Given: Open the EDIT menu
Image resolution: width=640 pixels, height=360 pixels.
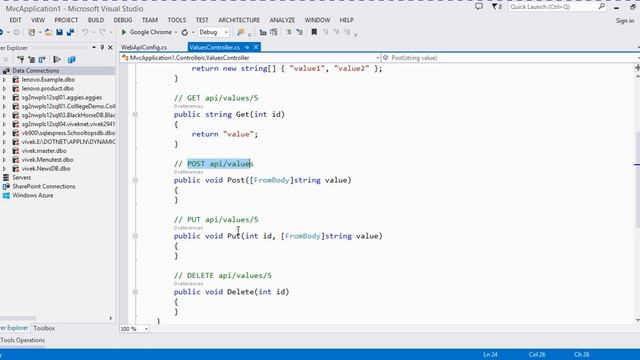Looking at the screenshot, I should pos(15,20).
